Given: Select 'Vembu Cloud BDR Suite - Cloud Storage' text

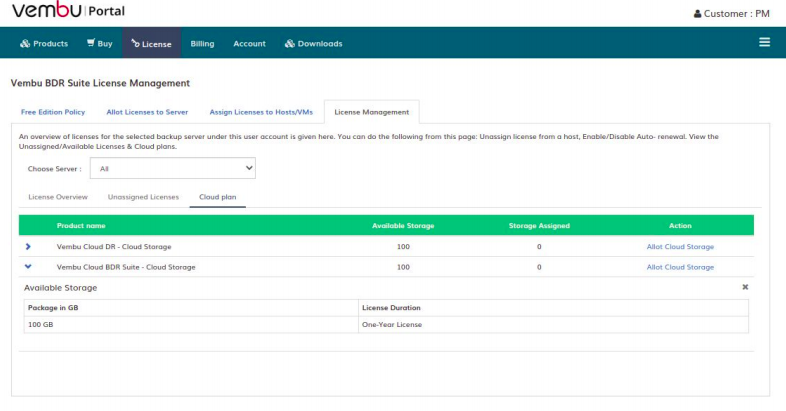Looking at the screenshot, I should 126,267.
